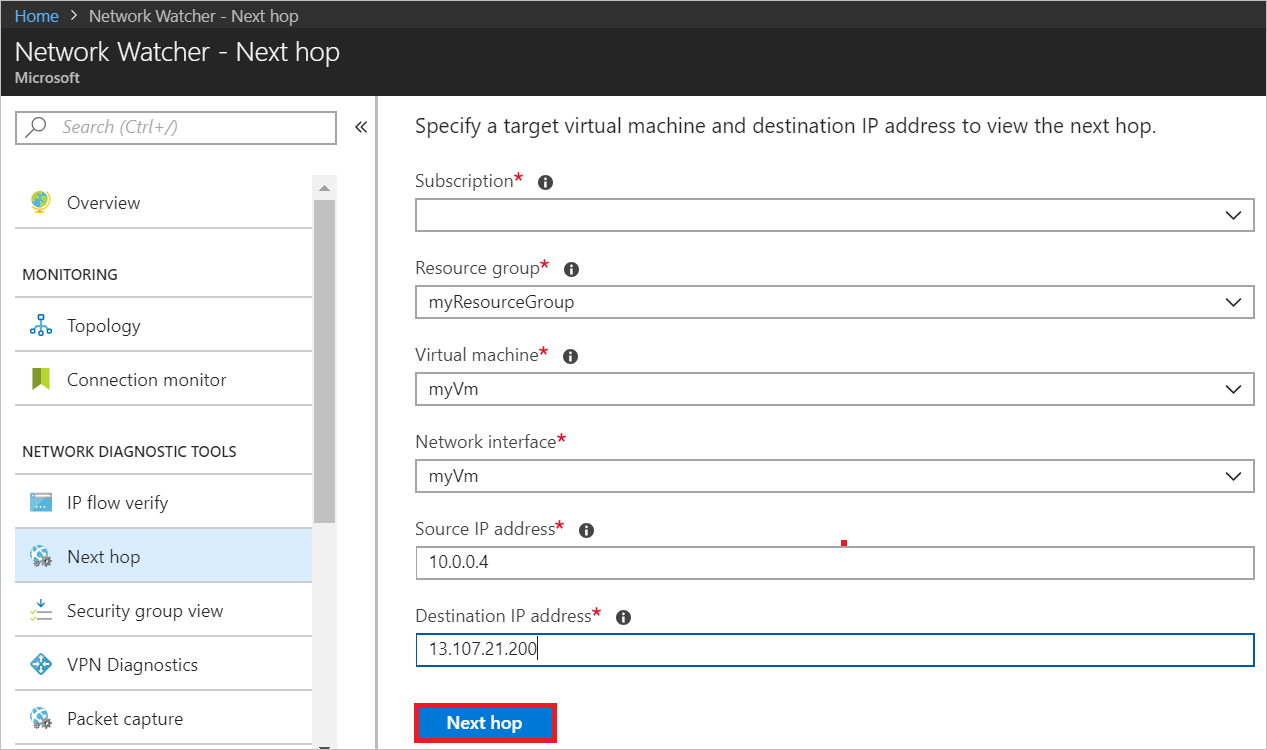Click the Topology diagram icon
1267x750 pixels.
point(41,325)
